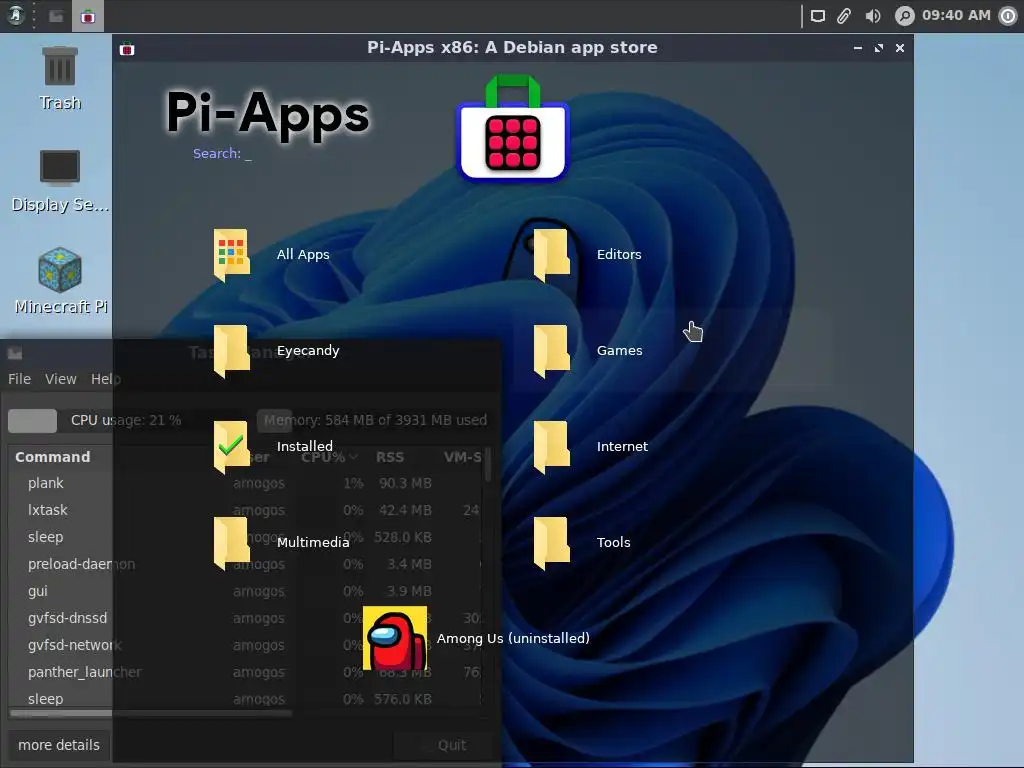Screen dimensions: 1024x768
Task: Click the Installed category label
Action: pyautogui.click(x=305, y=447)
